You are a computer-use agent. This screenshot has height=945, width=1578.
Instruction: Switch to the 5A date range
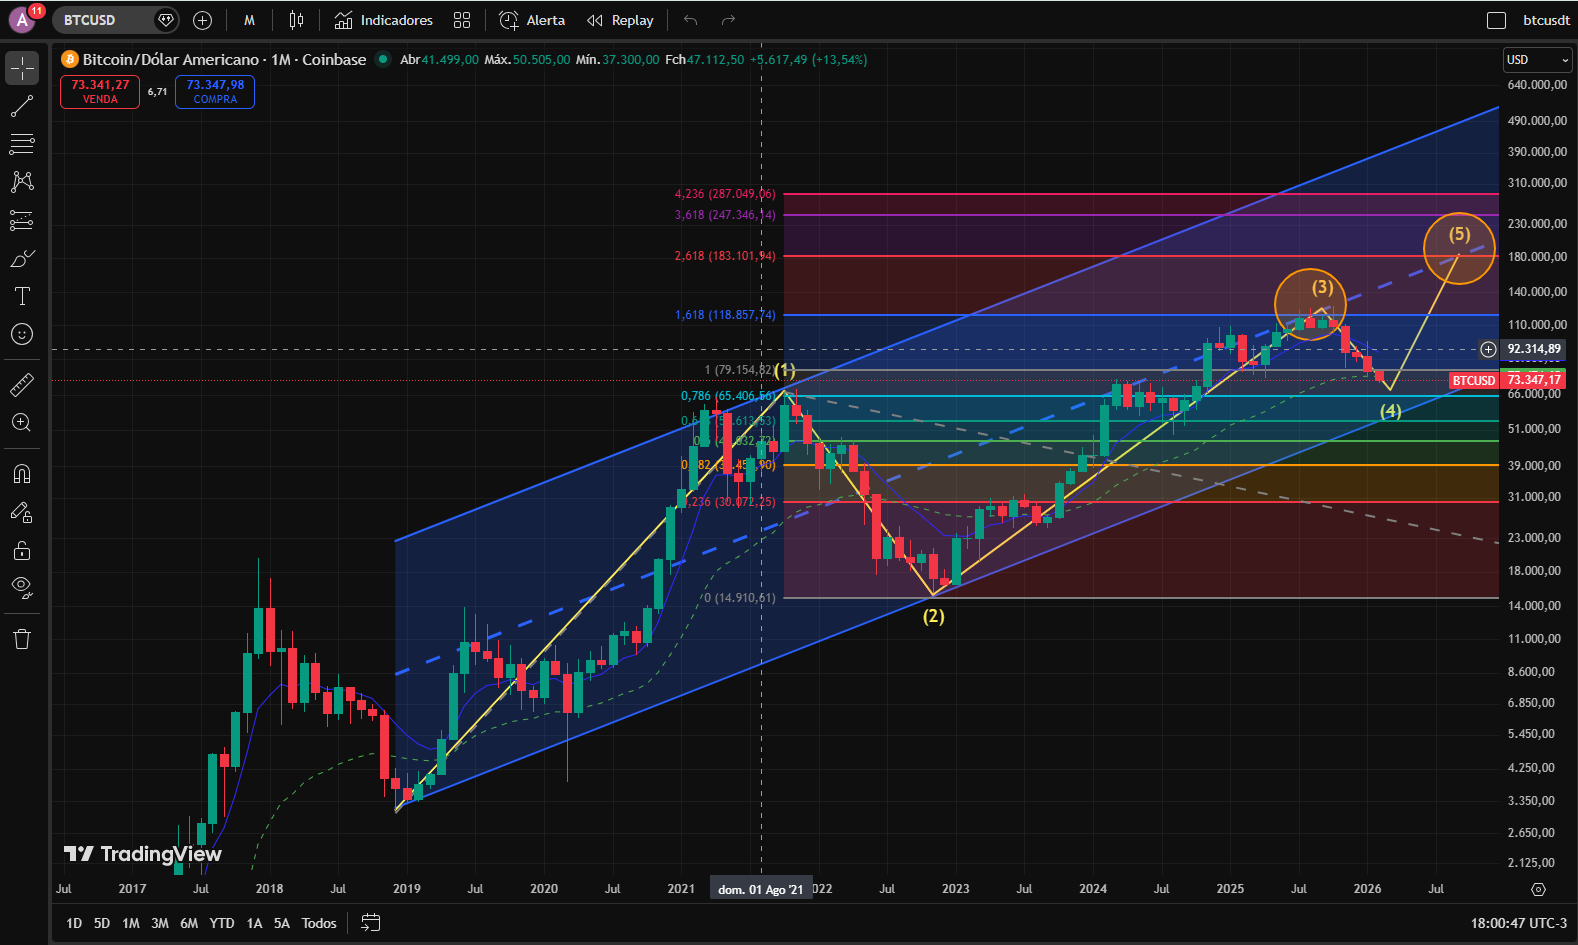pyautogui.click(x=282, y=923)
